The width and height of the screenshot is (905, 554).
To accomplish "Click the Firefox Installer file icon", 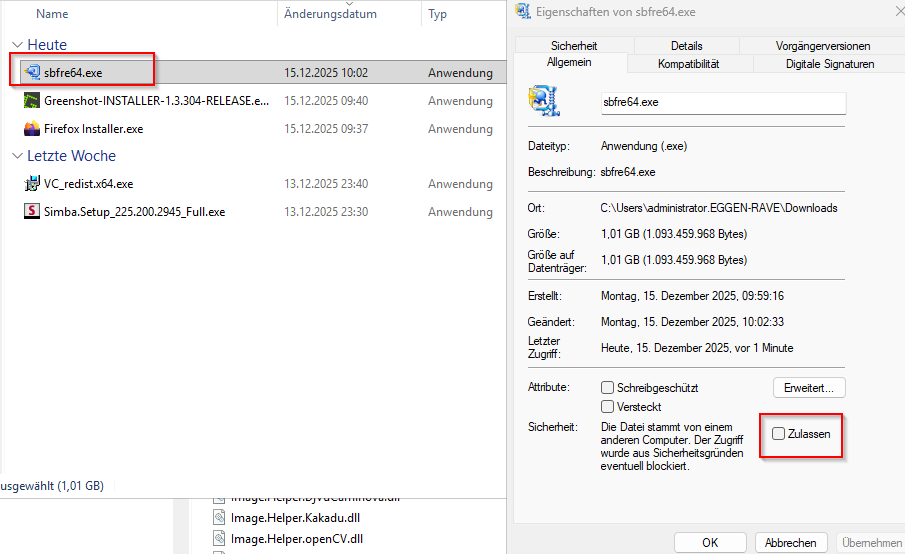I will point(31,128).
